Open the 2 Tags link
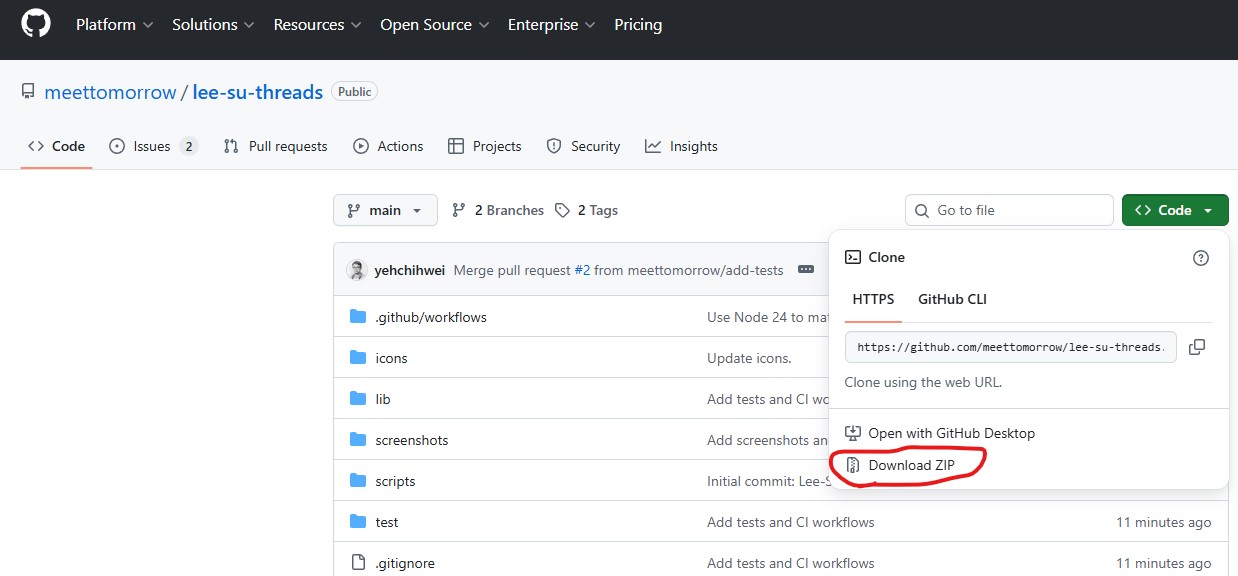 point(587,210)
